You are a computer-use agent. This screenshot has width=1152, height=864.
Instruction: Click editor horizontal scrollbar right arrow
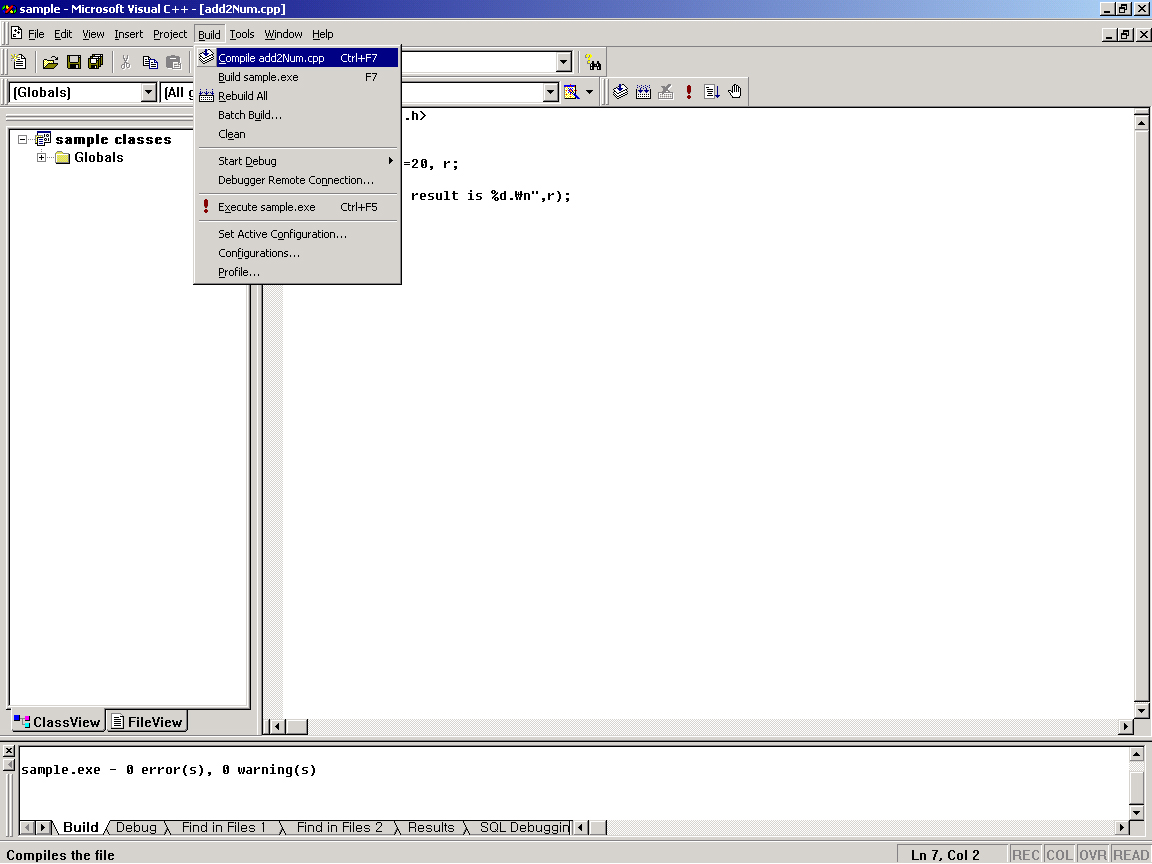(1126, 727)
